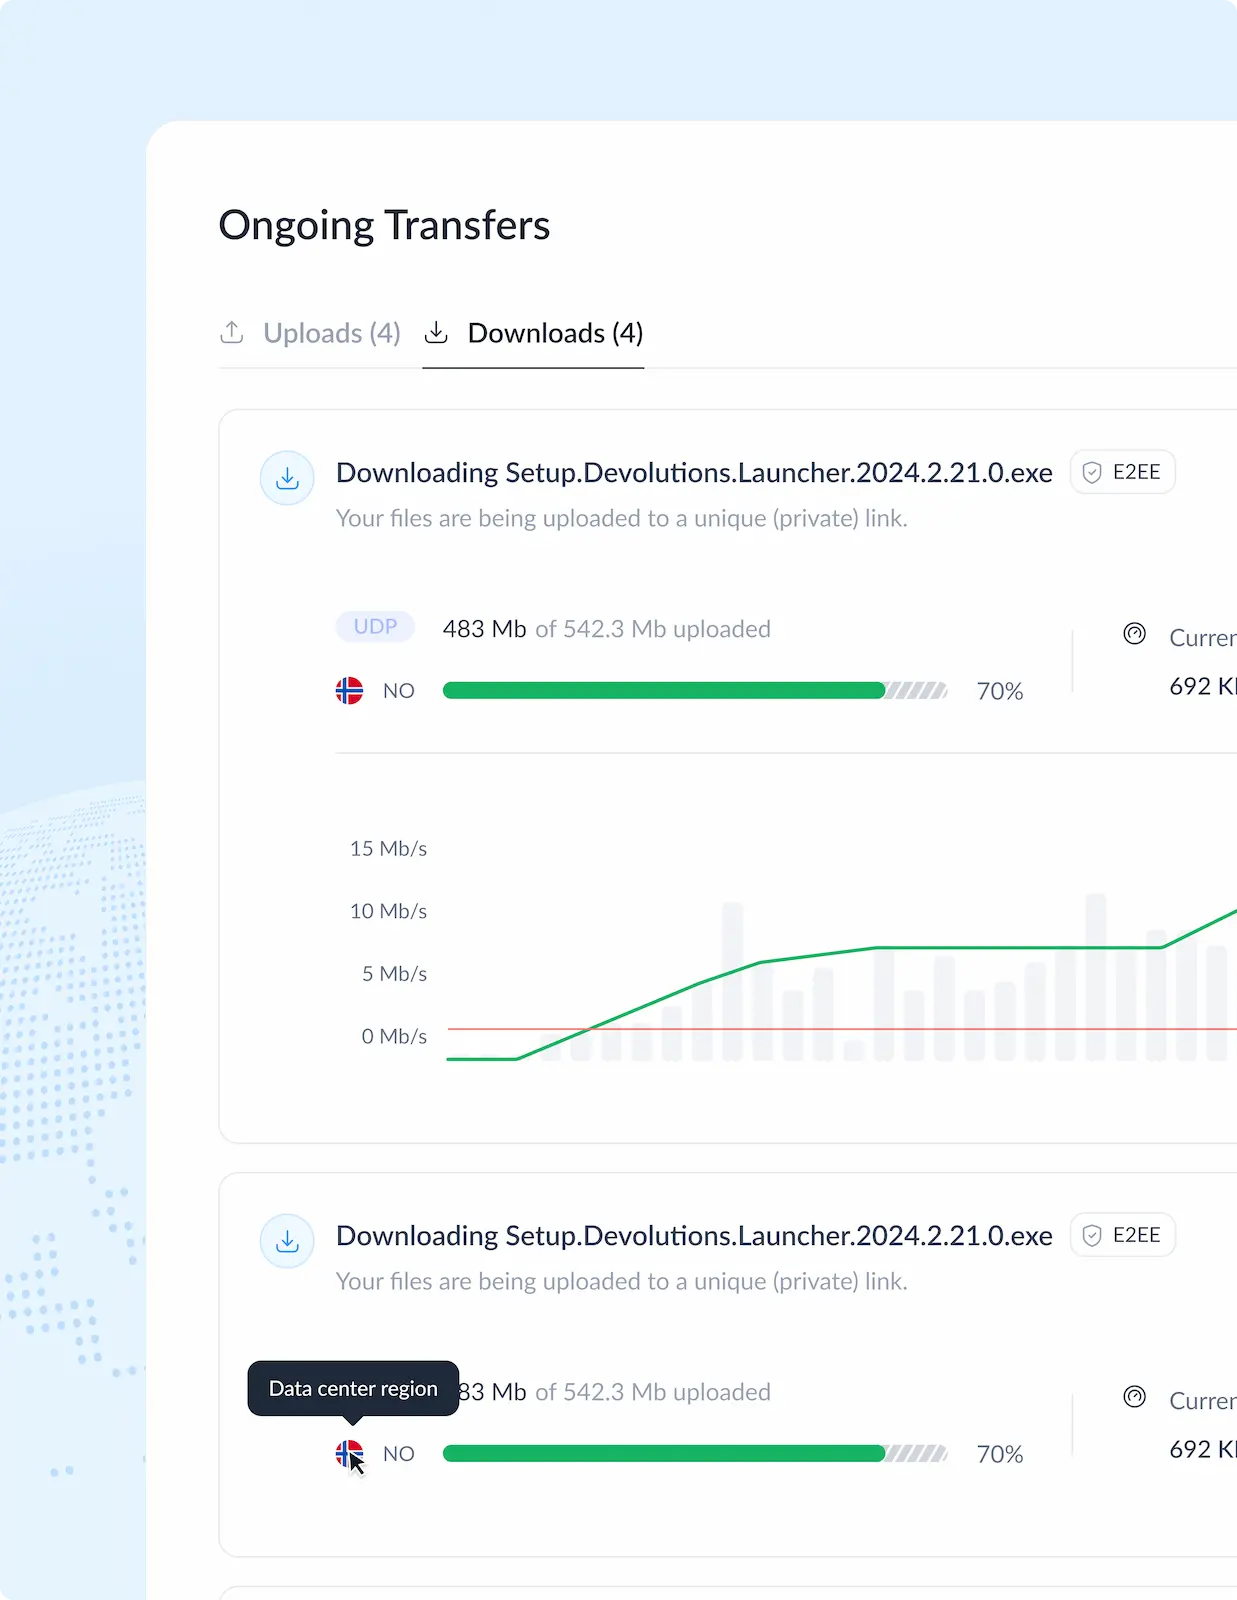Viewport: 1237px width, 1600px height.
Task: Click the 692 speed value in second card
Action: pos(1203,1449)
